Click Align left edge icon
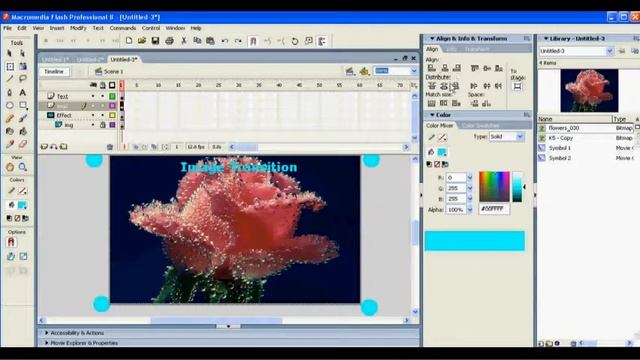This screenshot has width=640, height=360. 431,68
